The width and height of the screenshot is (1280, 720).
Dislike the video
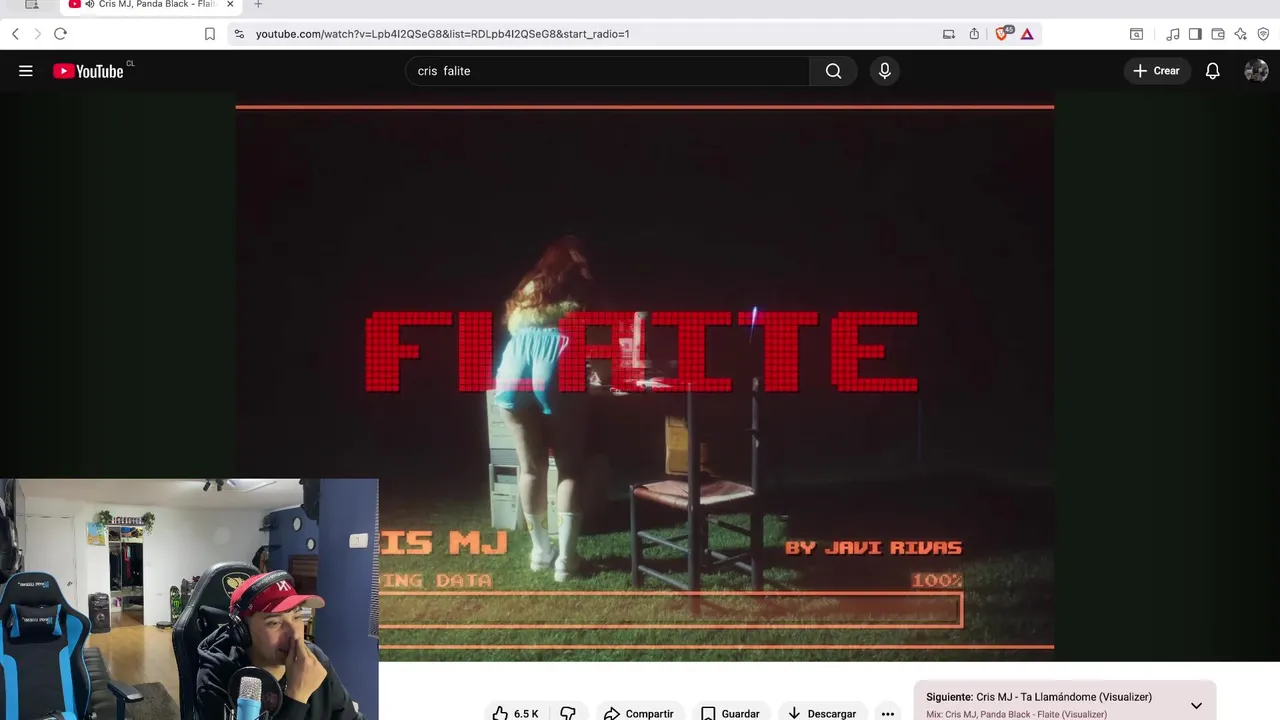click(568, 713)
